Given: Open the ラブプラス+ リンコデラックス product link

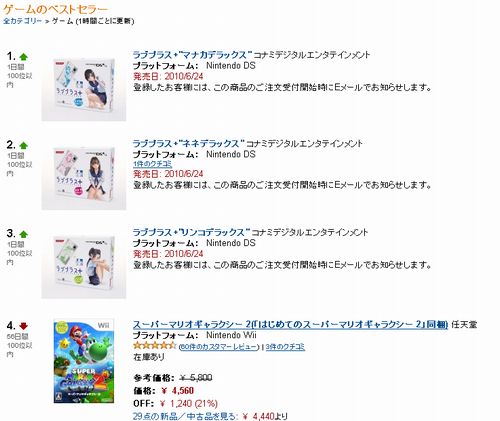Looking at the screenshot, I should click(x=191, y=232).
